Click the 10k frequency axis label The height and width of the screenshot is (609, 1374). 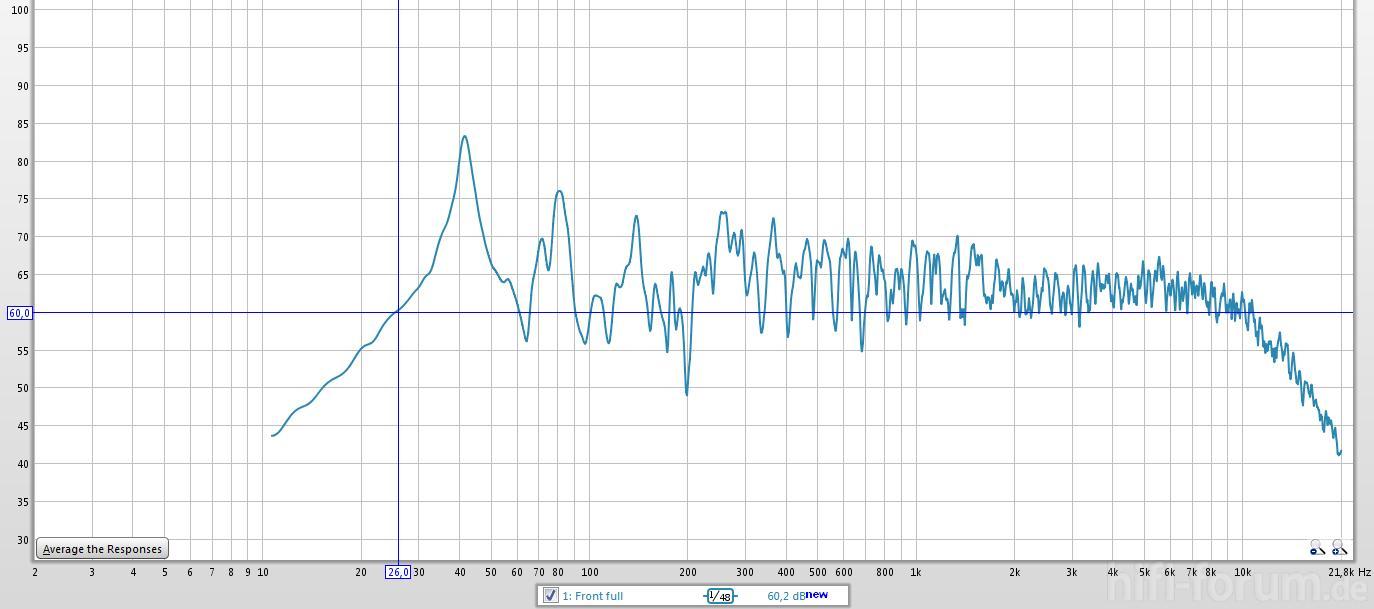1242,572
